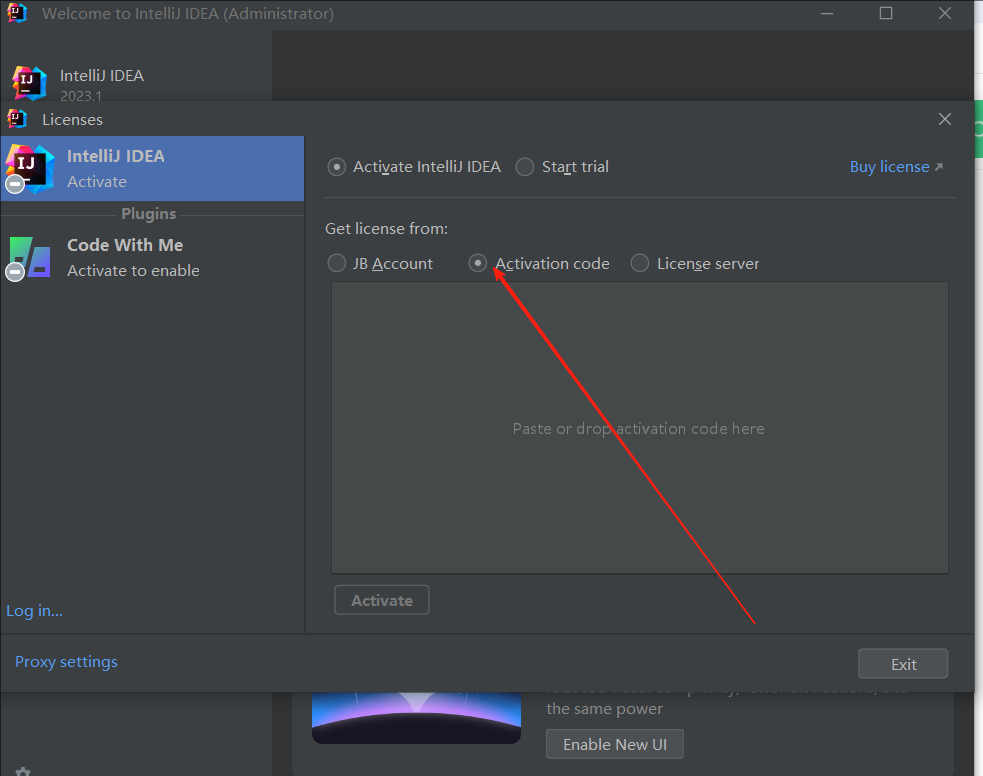The width and height of the screenshot is (983, 776).
Task: Click the IntelliJ IDEA product icon in license list
Action: click(x=29, y=168)
